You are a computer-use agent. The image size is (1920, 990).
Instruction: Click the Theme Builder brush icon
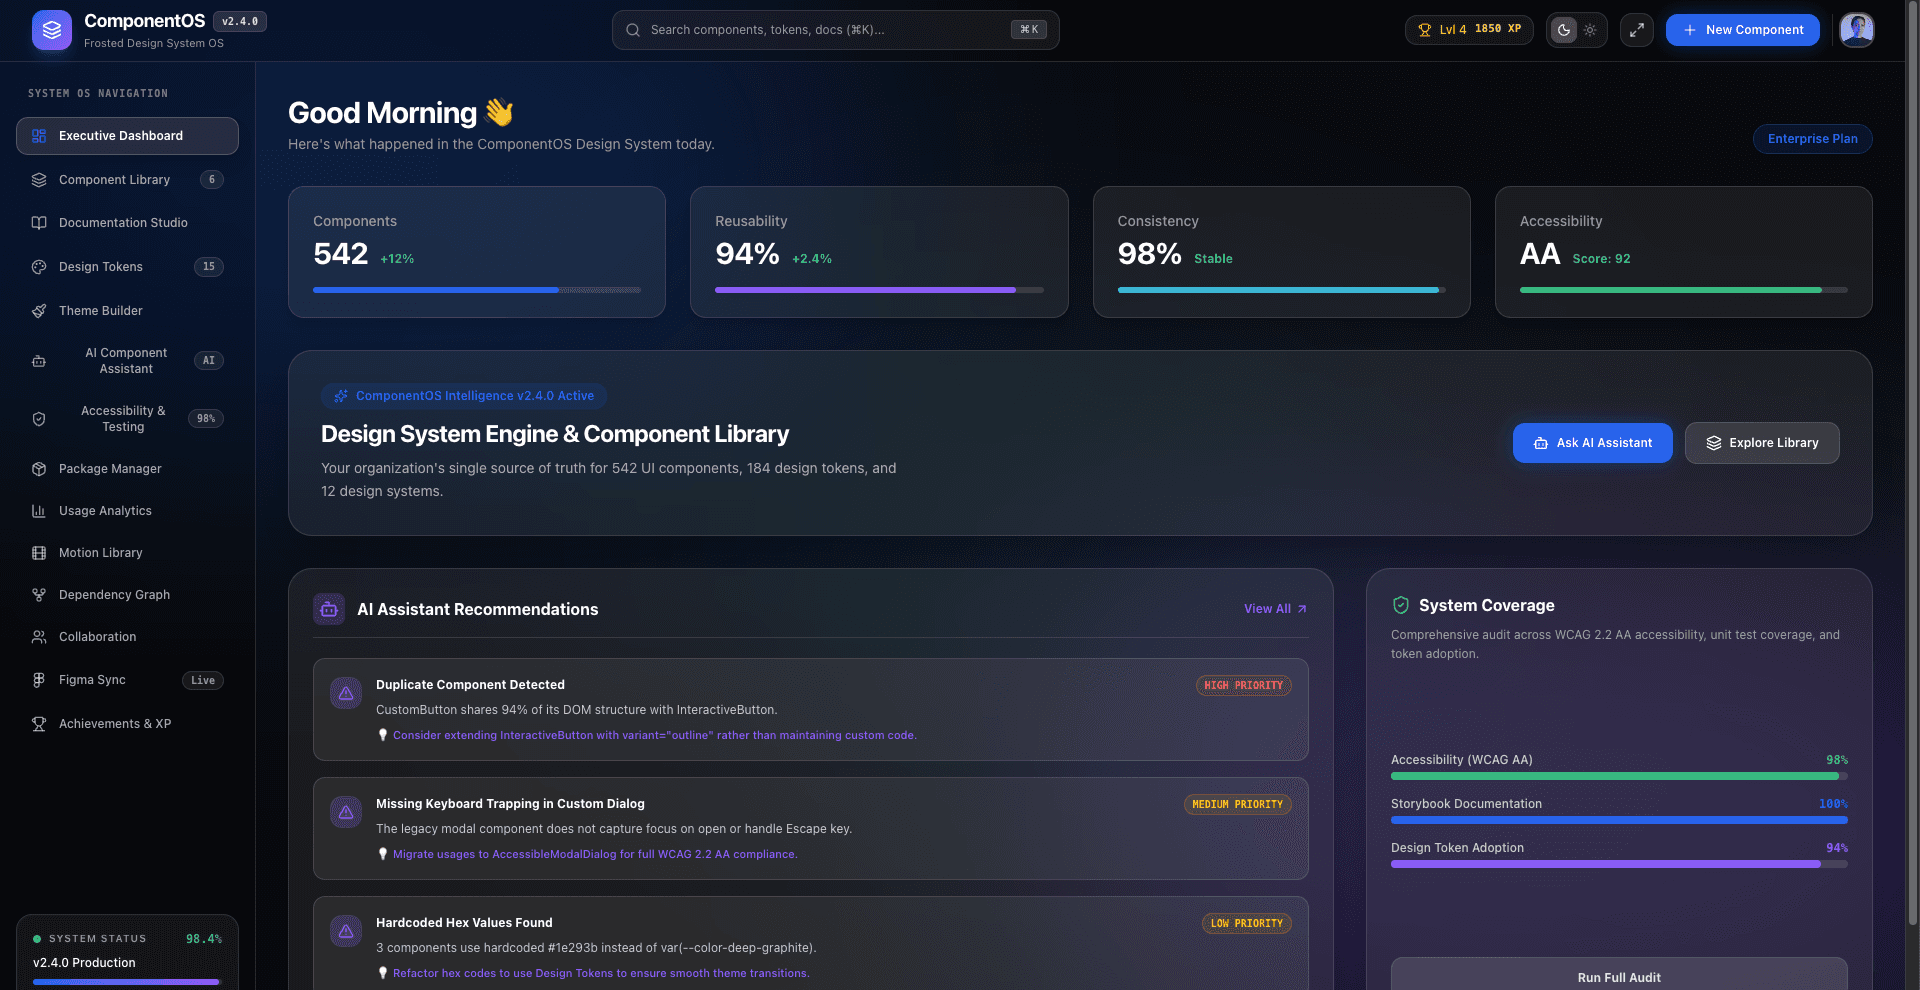[39, 311]
